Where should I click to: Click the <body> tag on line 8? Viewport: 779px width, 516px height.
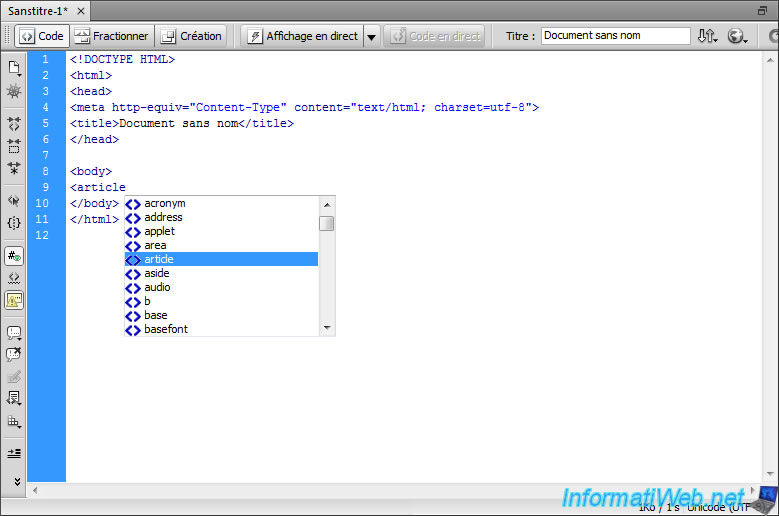pyautogui.click(x=91, y=171)
